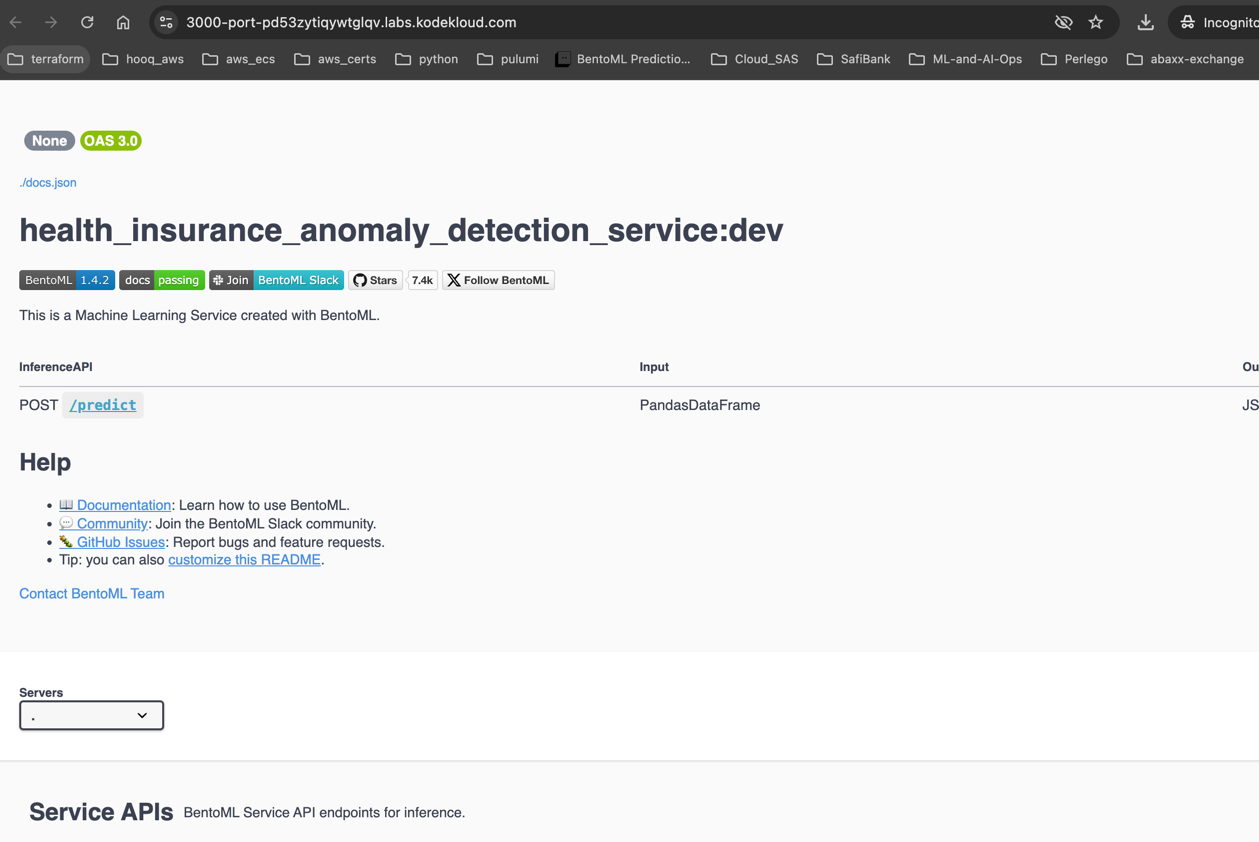Click the 7.4k stars count badge

[x=422, y=280]
